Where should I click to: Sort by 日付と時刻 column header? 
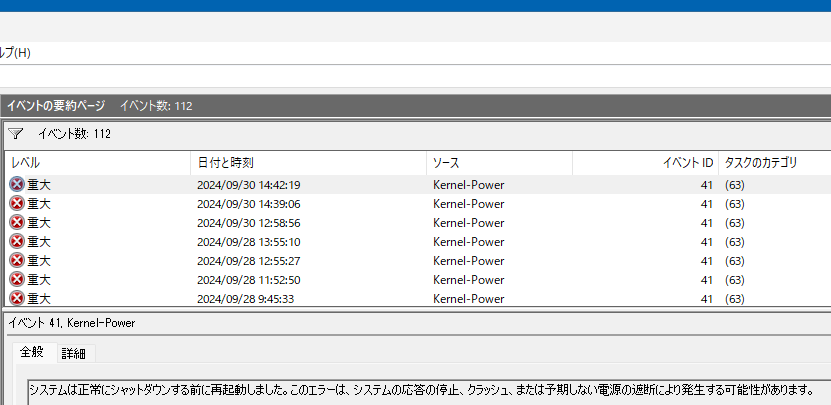[308, 163]
